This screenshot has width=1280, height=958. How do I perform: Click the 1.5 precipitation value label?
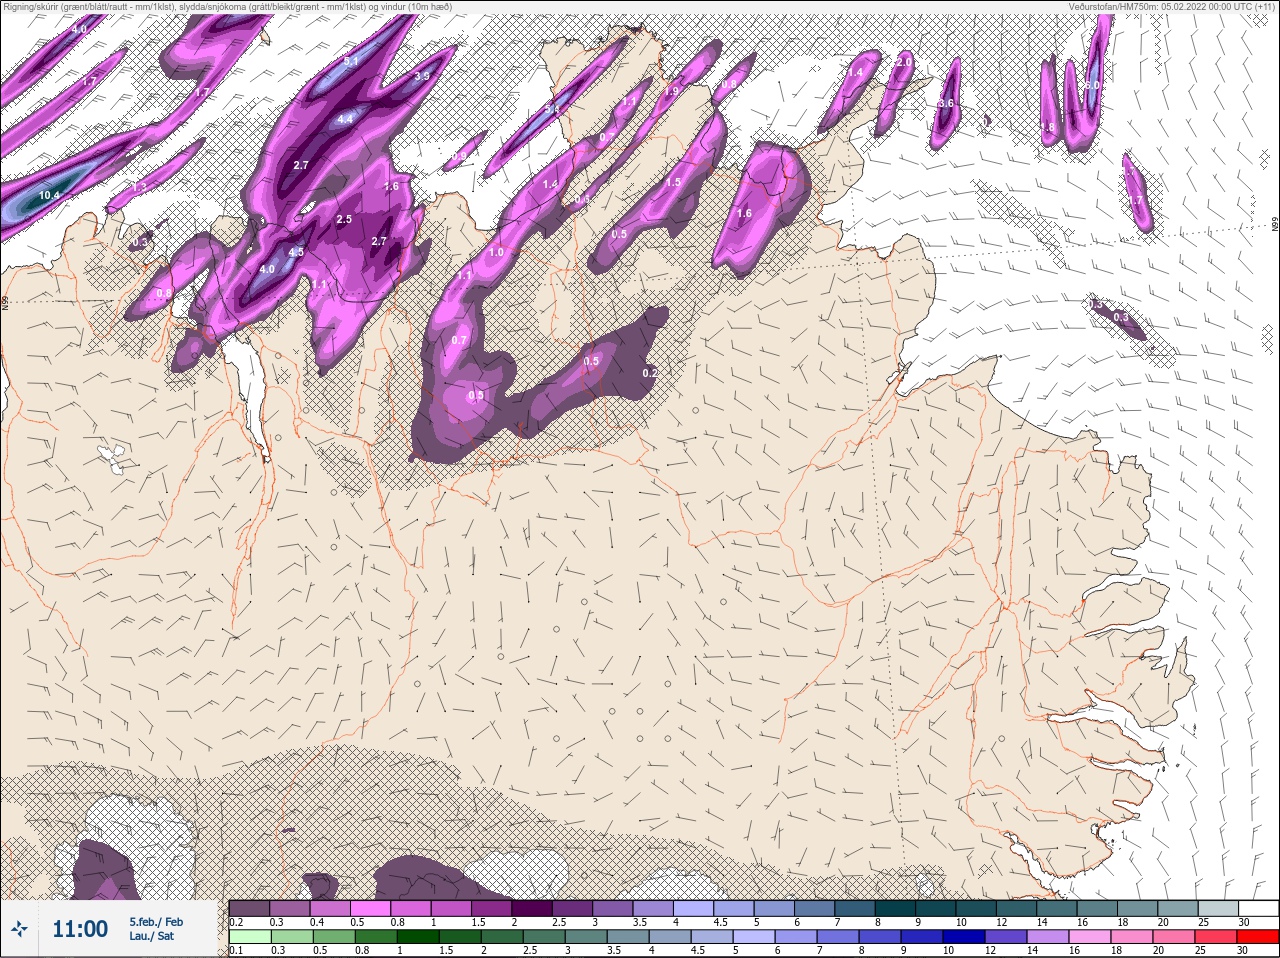[x=673, y=183]
